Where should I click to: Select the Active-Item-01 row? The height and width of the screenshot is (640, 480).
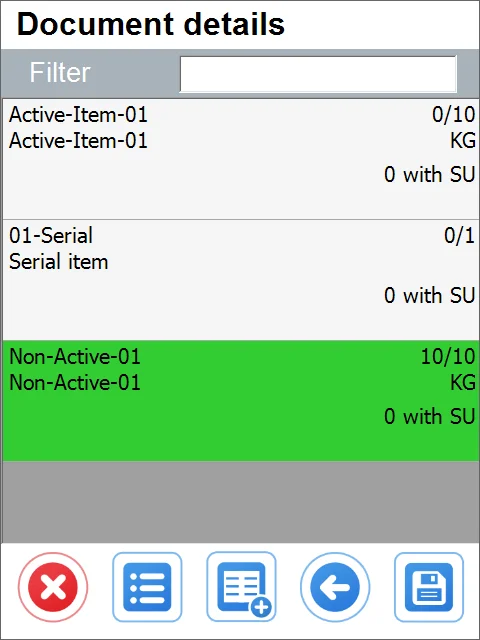click(241, 159)
